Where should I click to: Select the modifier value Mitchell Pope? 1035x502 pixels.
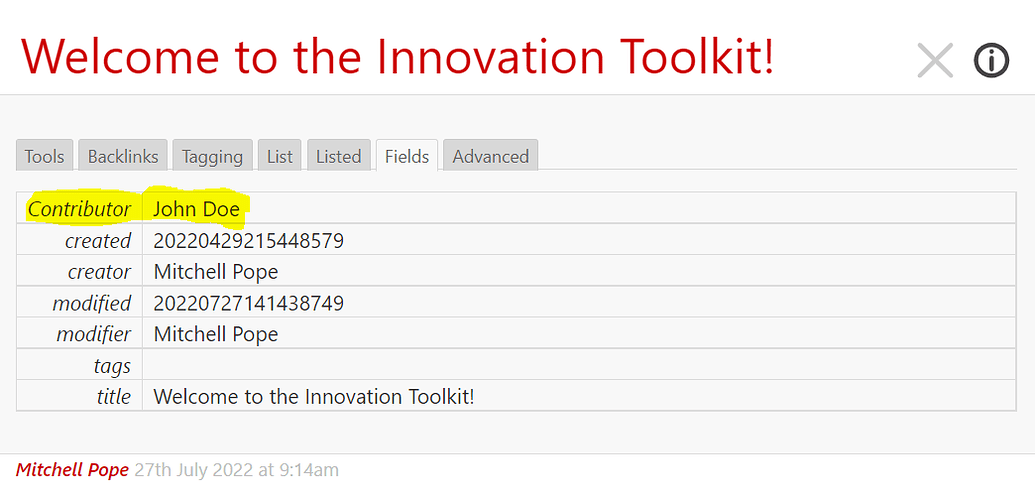[216, 334]
